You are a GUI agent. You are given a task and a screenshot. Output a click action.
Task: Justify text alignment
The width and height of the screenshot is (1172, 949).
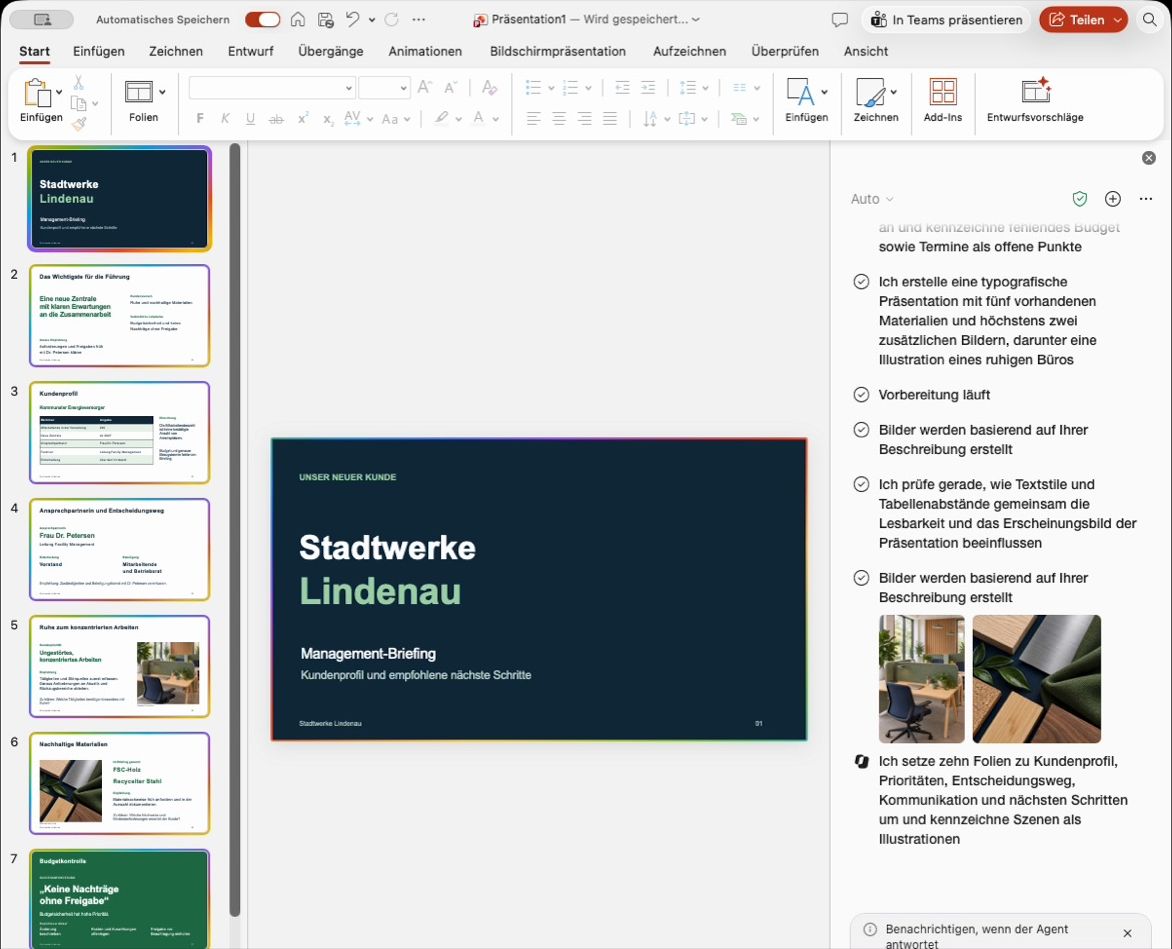(610, 118)
